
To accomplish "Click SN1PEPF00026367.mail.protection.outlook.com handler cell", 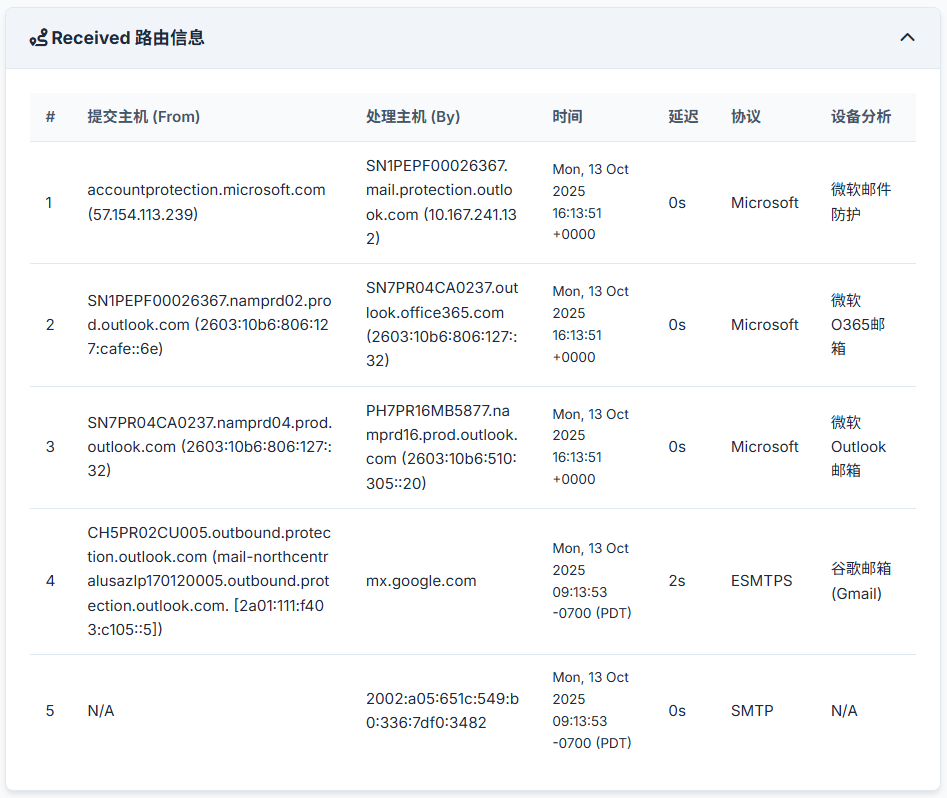I will pyautogui.click(x=441, y=202).
